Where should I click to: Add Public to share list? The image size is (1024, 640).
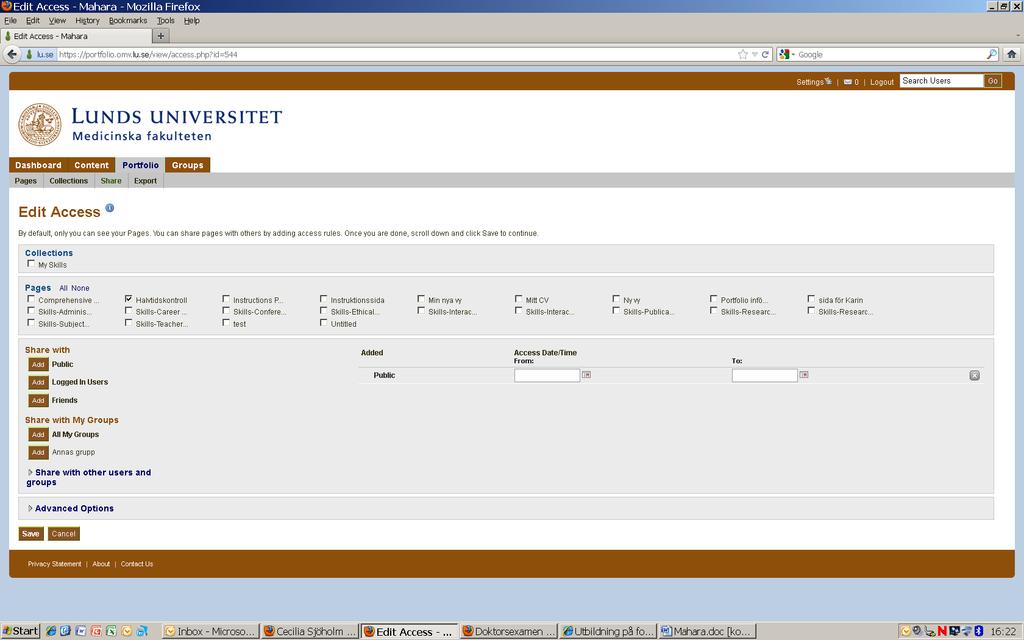tap(39, 364)
